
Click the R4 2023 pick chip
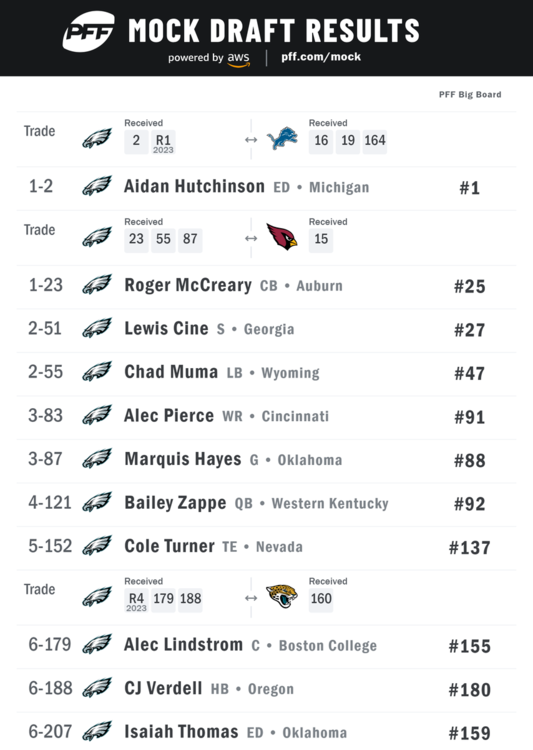[136, 601]
